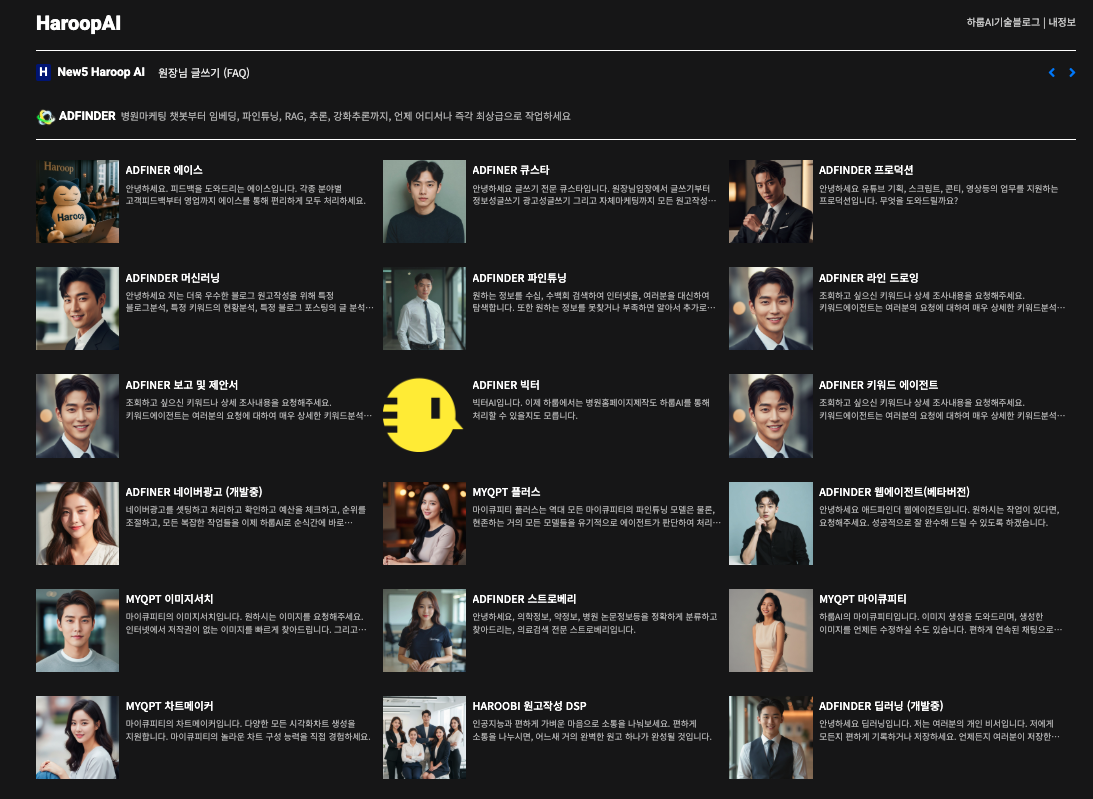
Task: Open the ADFINDER 프로덕션 title
Action: (x=866, y=170)
